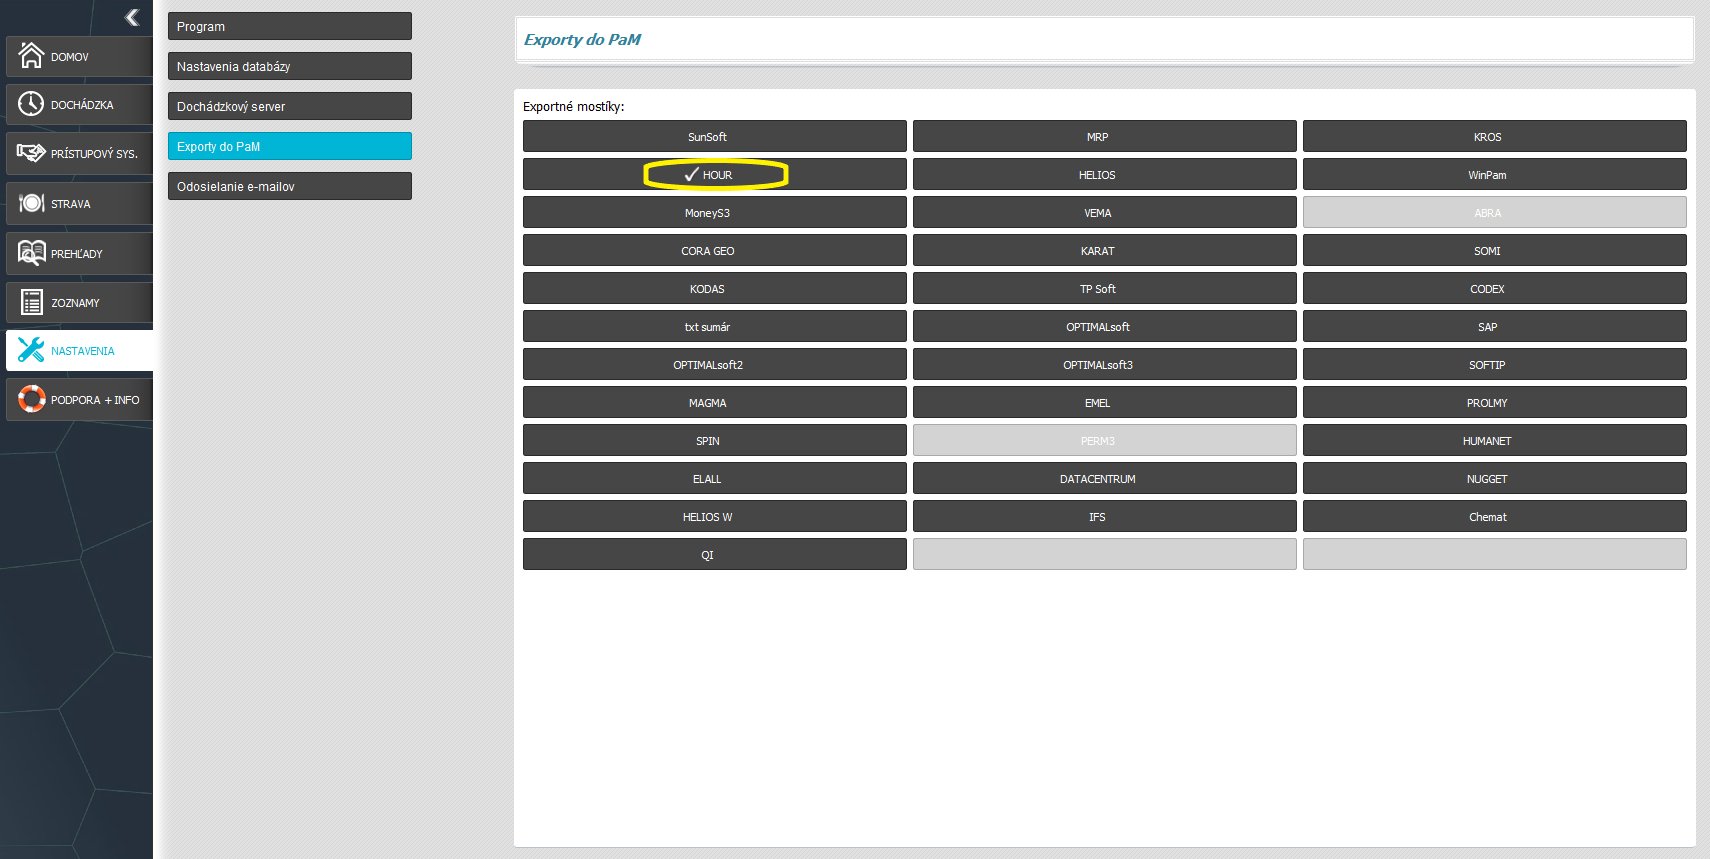Viewport: 1710px width, 859px height.
Task: Deselect the checked HOUR export bridge
Action: [715, 174]
